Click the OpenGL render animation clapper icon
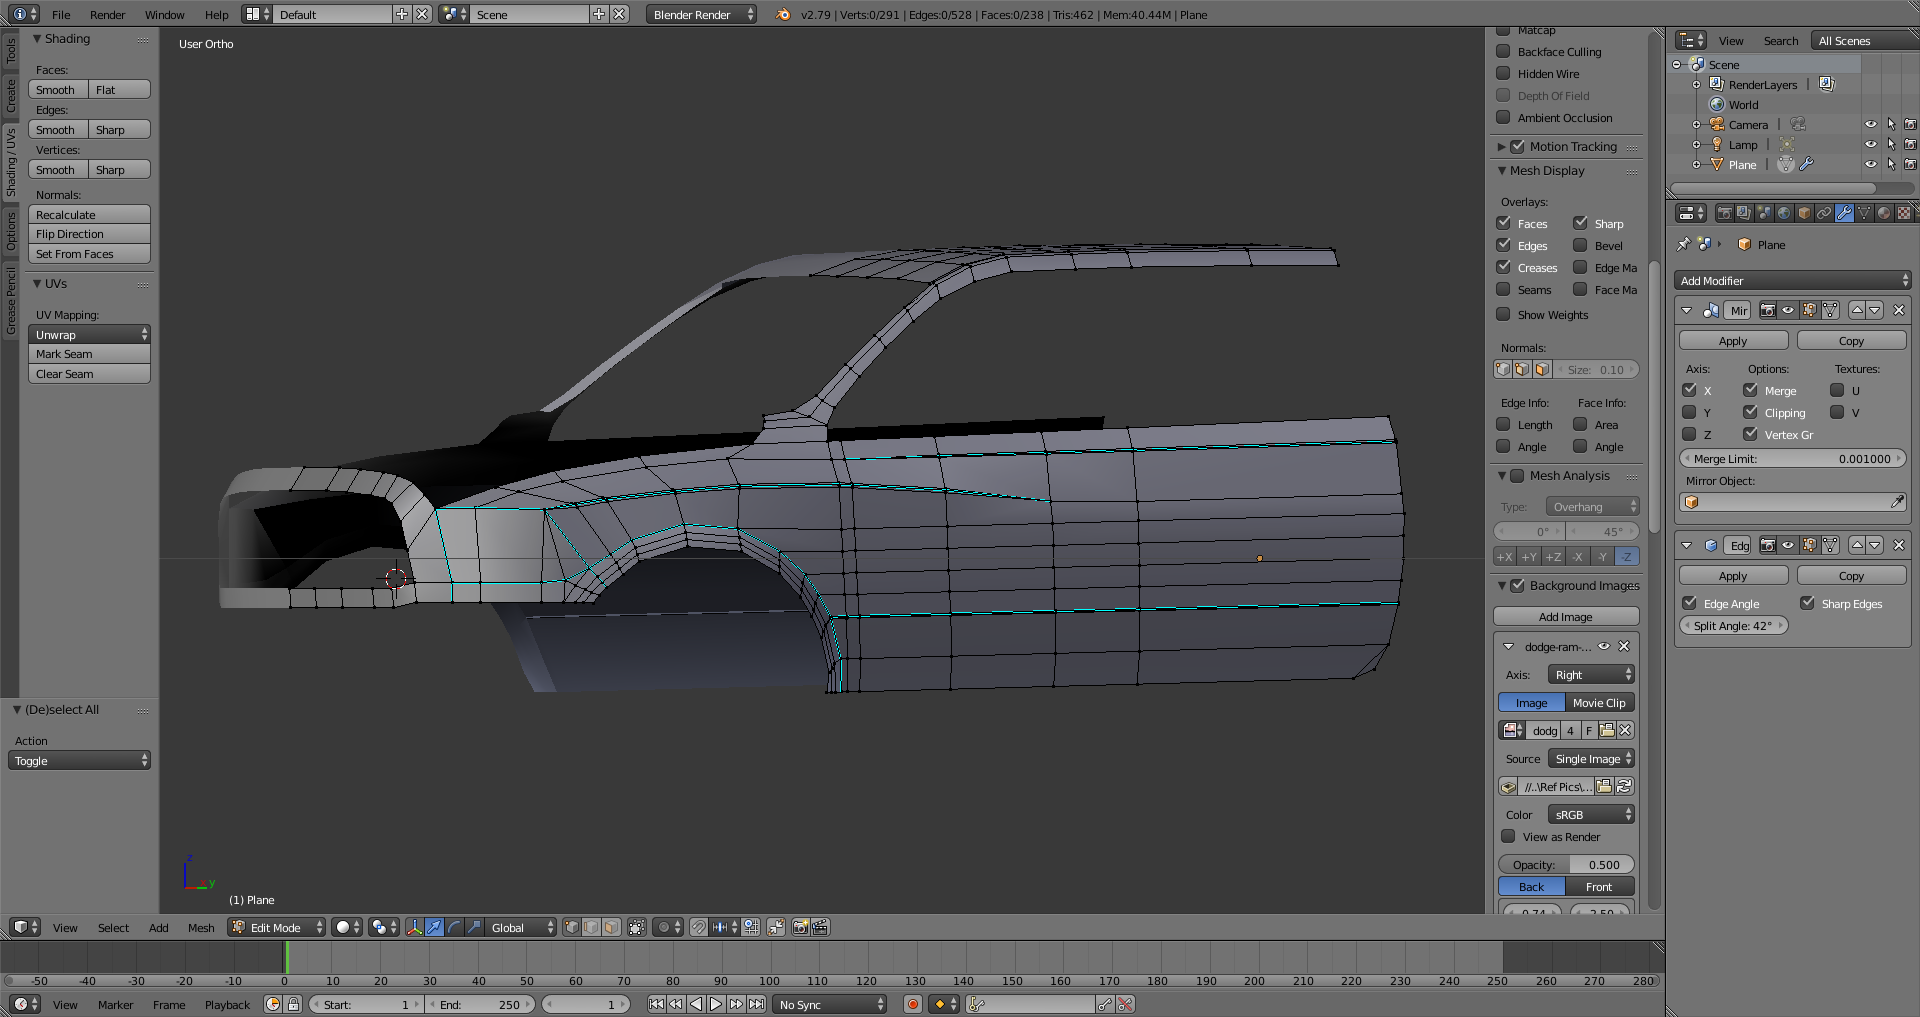 (820, 927)
